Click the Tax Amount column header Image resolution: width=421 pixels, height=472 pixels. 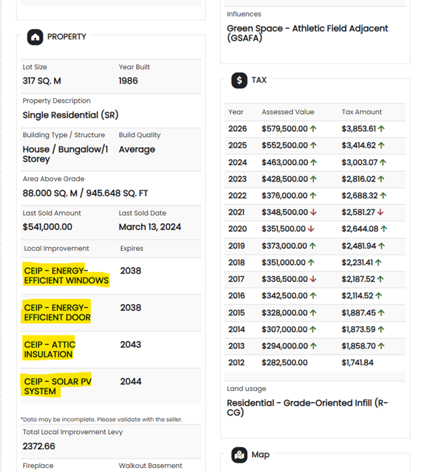[x=362, y=112]
